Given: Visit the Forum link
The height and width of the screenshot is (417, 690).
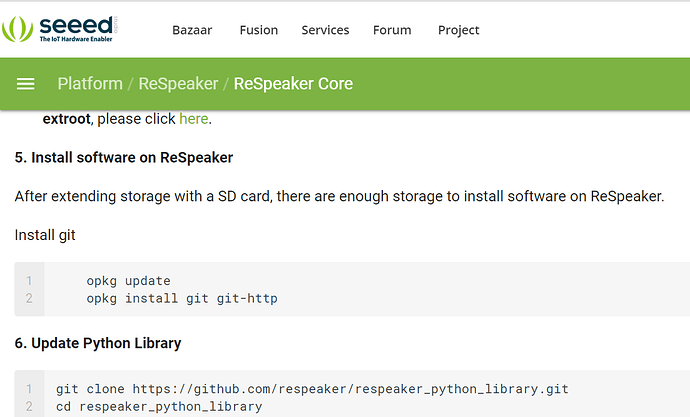Looking at the screenshot, I should [x=392, y=30].
